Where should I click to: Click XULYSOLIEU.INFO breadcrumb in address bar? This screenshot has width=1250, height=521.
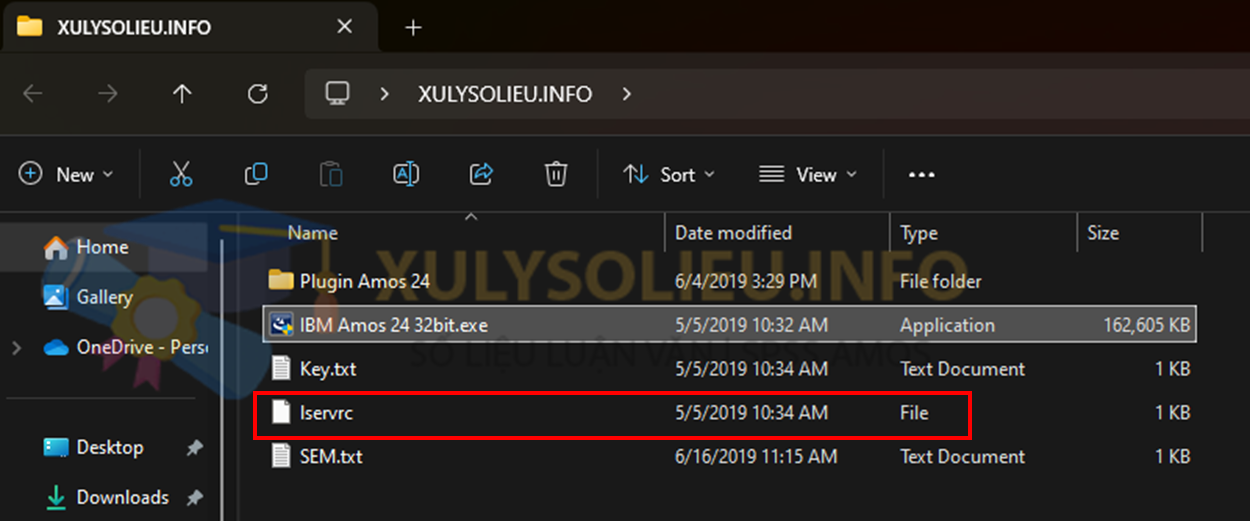[505, 94]
